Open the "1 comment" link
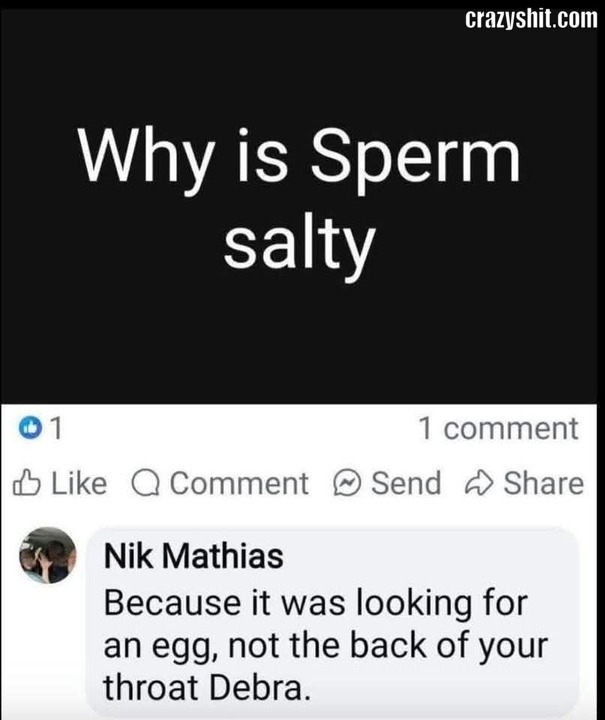The width and height of the screenshot is (605, 720). (499, 428)
